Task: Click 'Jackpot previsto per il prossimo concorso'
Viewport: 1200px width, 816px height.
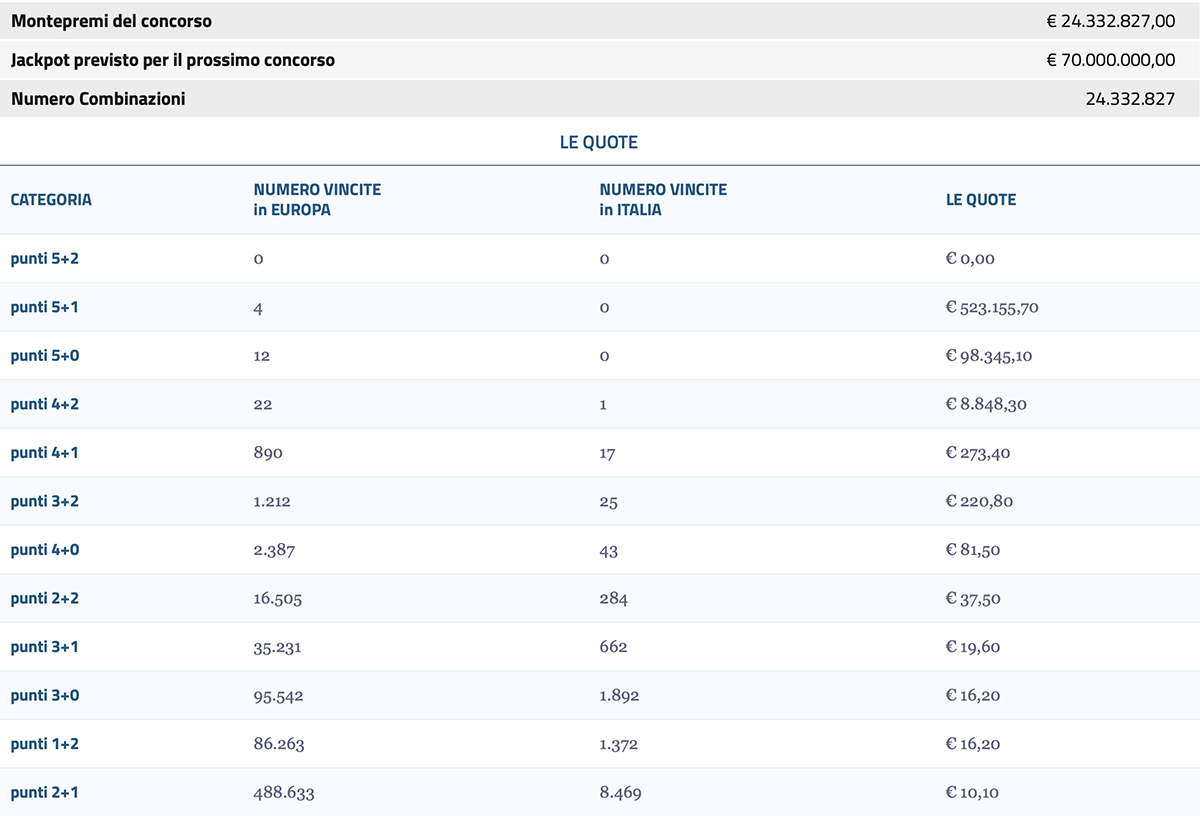Action: [173, 60]
